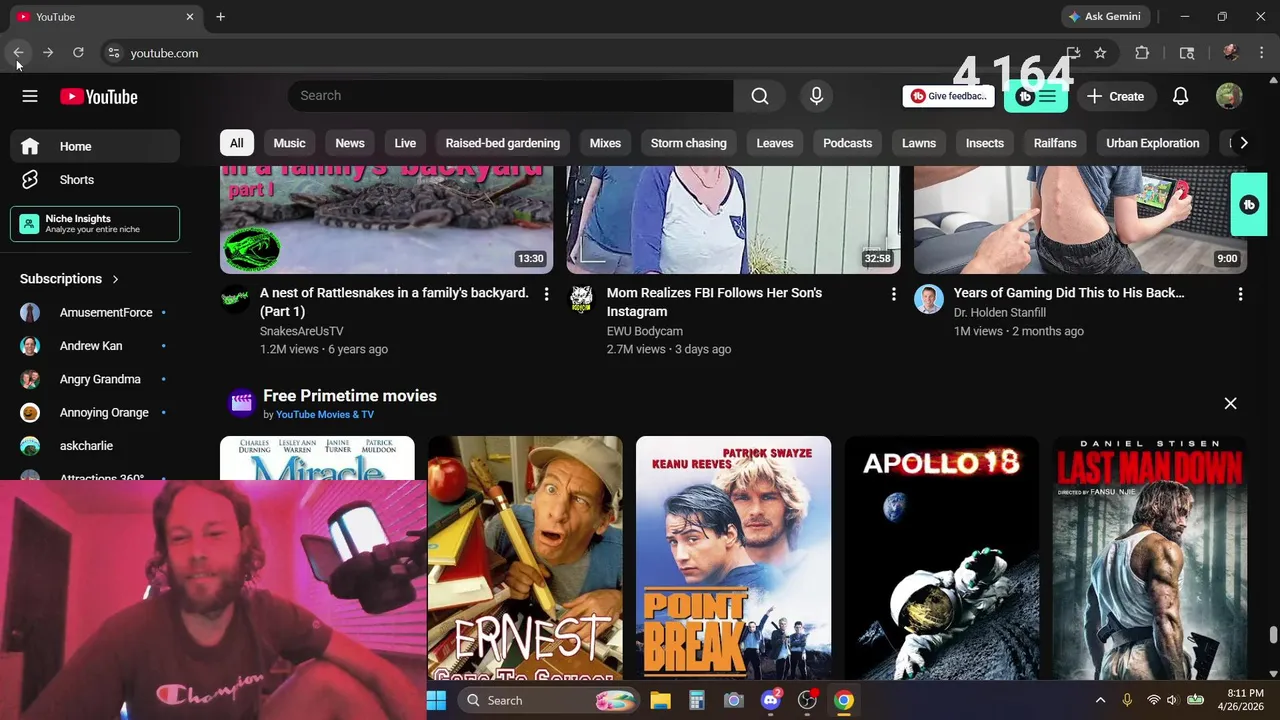The height and width of the screenshot is (720, 1280).
Task: Open Ernest movie poster
Action: coord(525,558)
